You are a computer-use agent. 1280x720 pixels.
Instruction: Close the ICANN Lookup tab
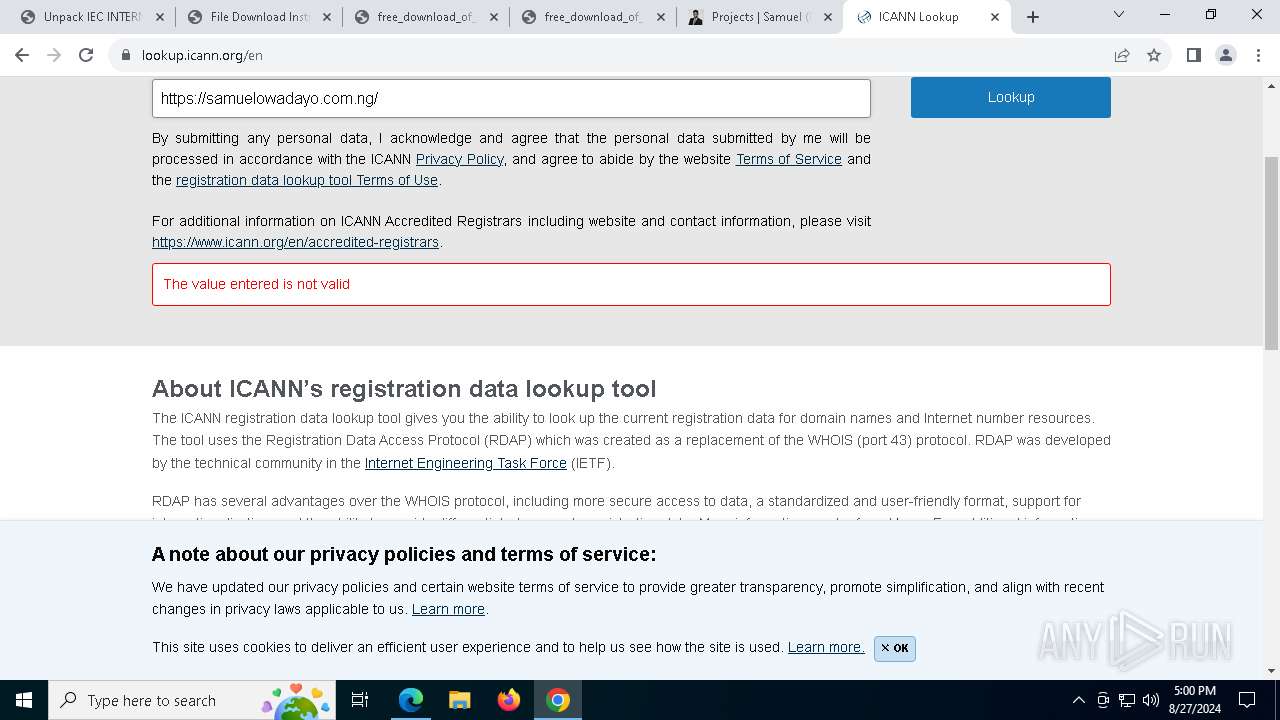coord(994,17)
